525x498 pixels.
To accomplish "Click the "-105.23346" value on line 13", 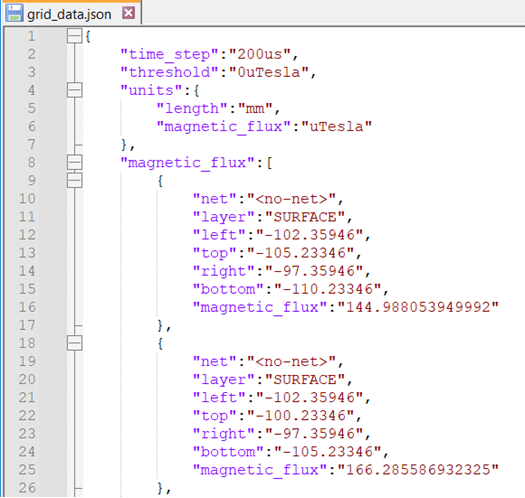I will 300,253.
